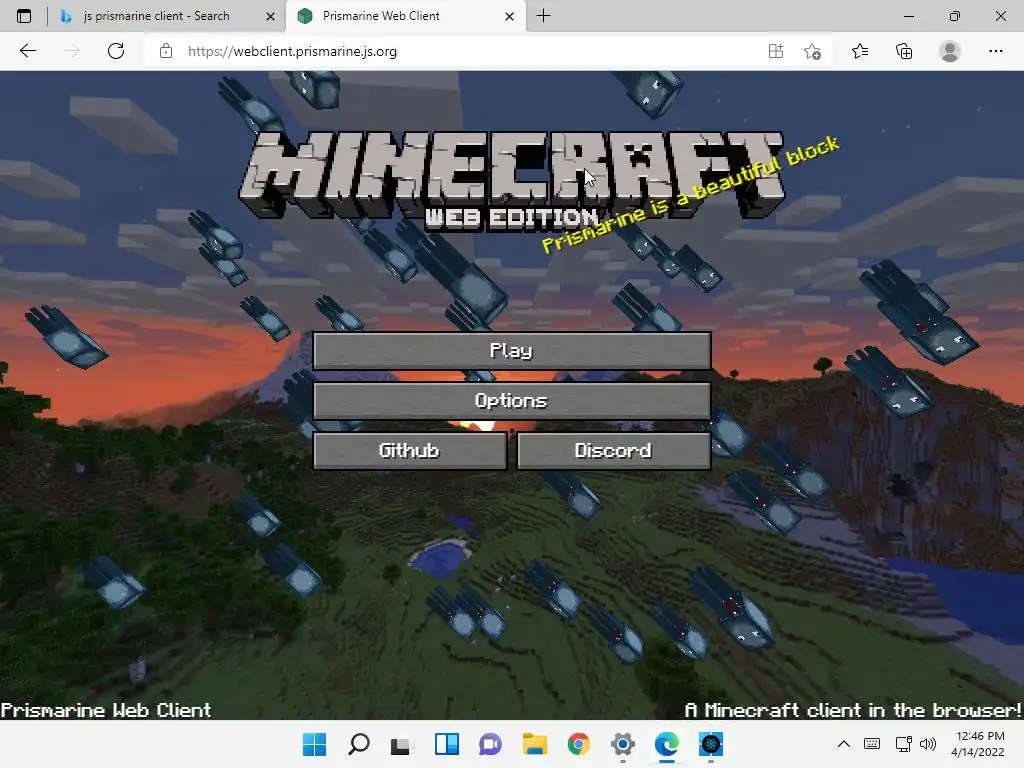Click 'A Minecraft client in the browser!' text
1024x768 pixels.
(x=853, y=711)
